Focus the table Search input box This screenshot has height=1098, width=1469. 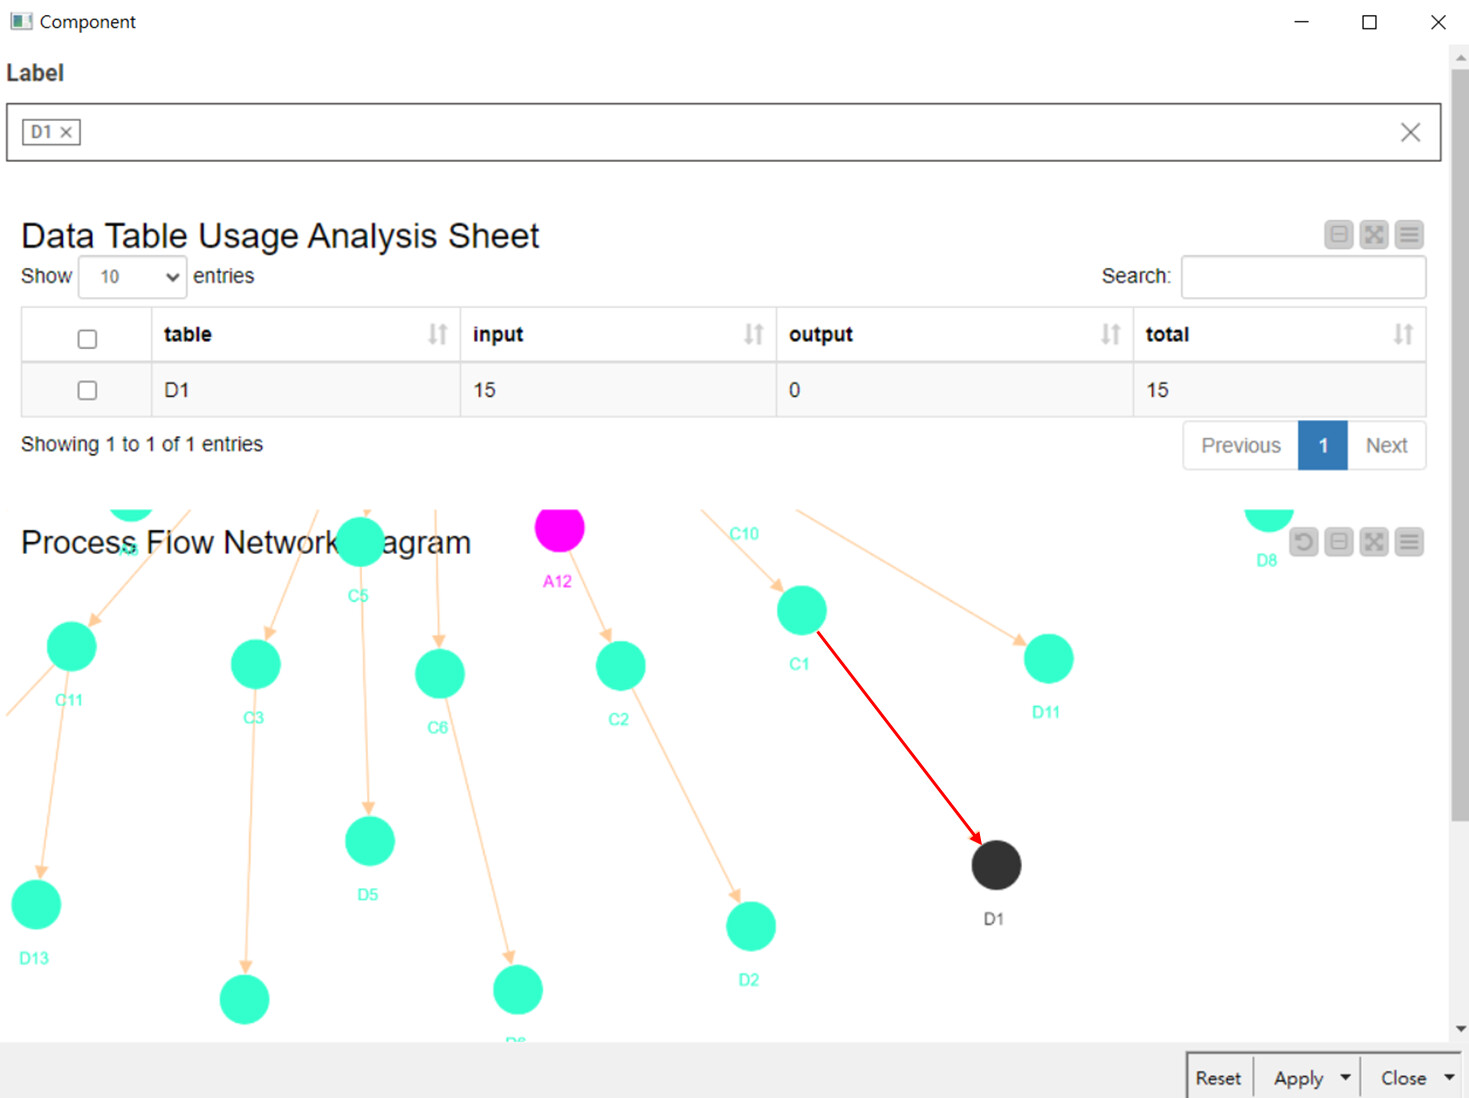1303,277
